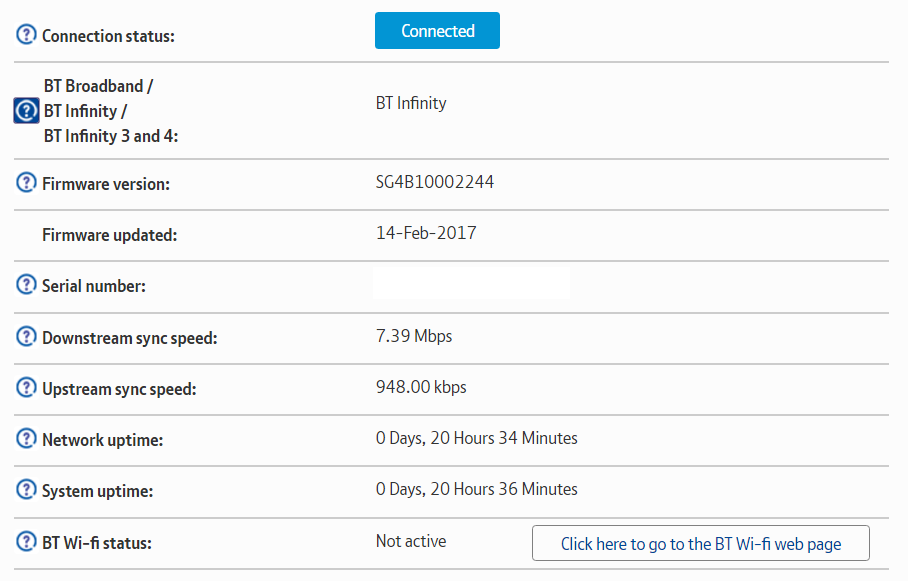Click the BT Infinity 3 and 4 label
This screenshot has height=581, width=908.
coord(111,136)
